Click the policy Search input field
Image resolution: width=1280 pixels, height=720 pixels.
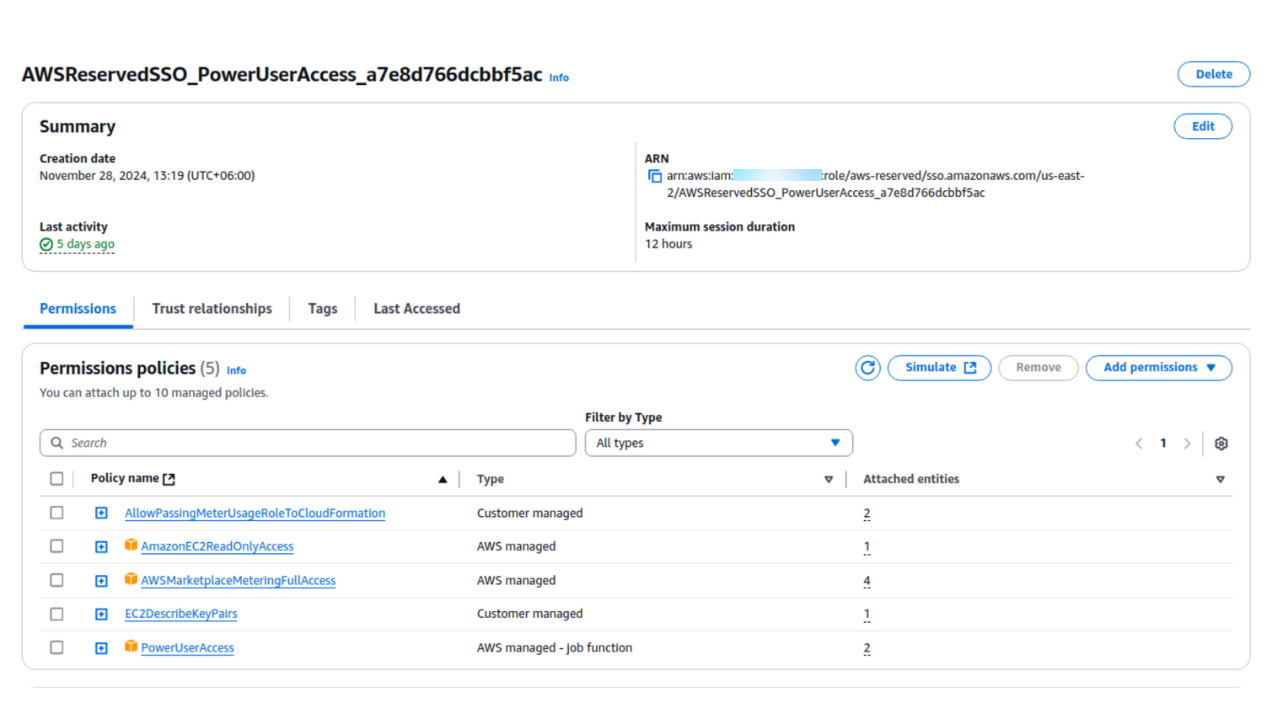click(308, 443)
